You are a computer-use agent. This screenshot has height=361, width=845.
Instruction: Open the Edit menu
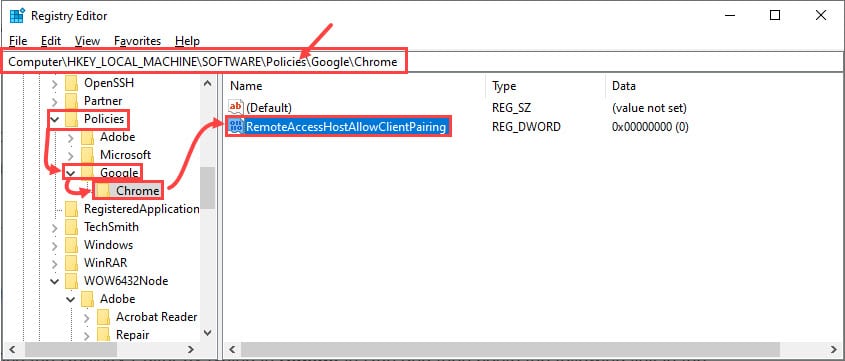click(51, 41)
